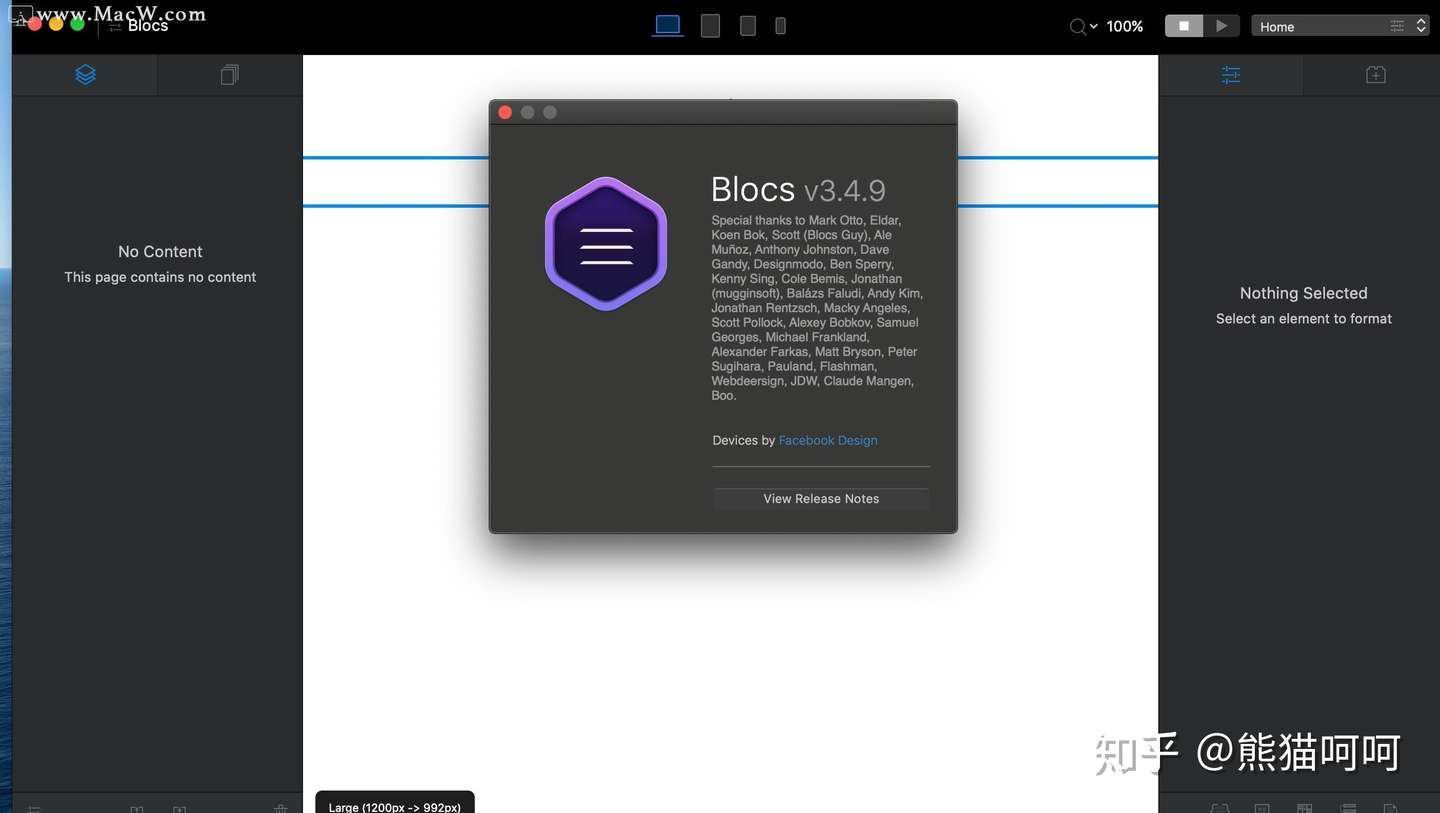
Task: Open page settings icon in Home selector
Action: 1397,27
